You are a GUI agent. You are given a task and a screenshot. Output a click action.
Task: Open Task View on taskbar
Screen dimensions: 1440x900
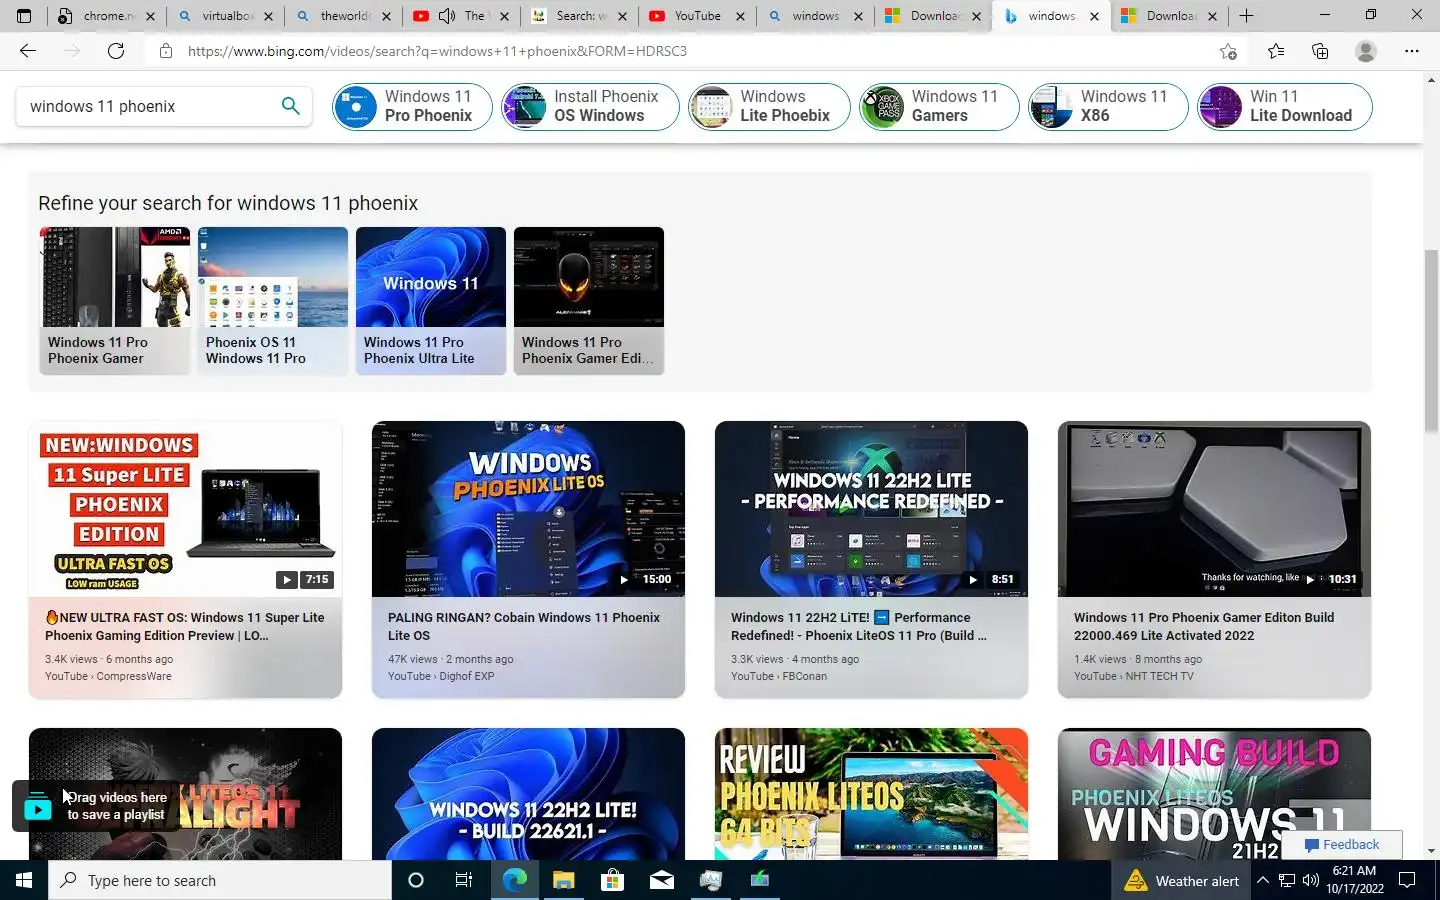(464, 880)
